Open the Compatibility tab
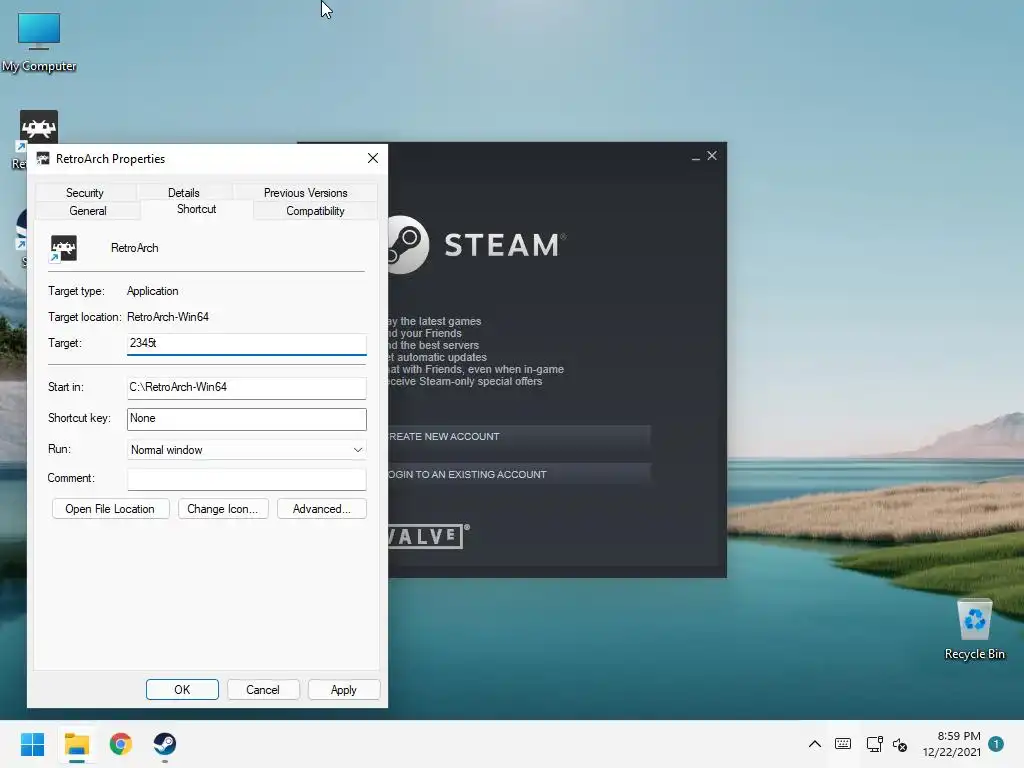1024x768 pixels. click(x=315, y=211)
